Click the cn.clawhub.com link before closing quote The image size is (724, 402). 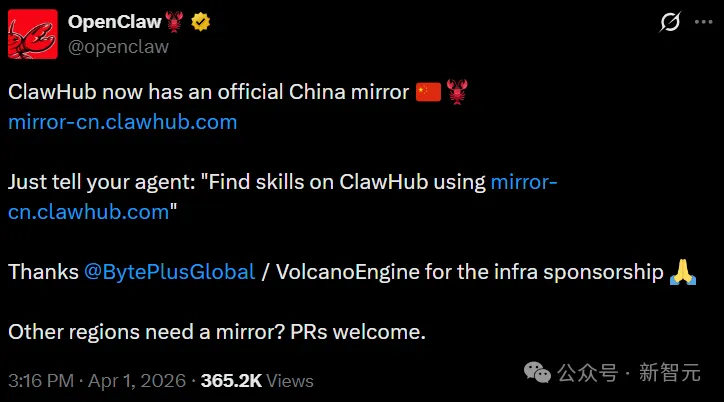tap(89, 212)
